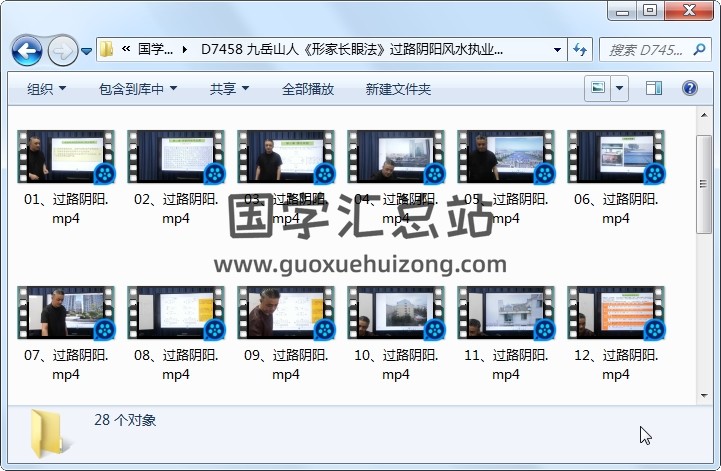This screenshot has height=471, width=721.
Task: Select the 07、过路阴阳.mp4 video thumbnail
Action: [x=66, y=312]
